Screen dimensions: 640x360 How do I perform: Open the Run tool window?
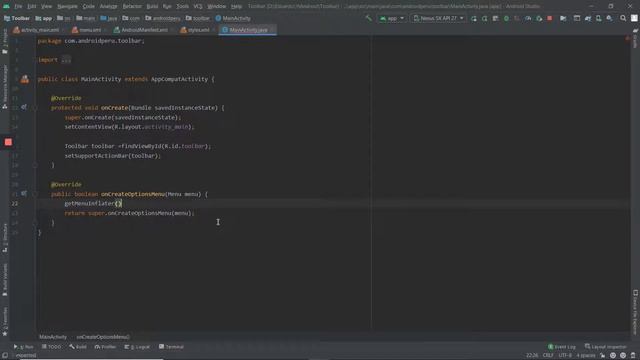(24, 347)
